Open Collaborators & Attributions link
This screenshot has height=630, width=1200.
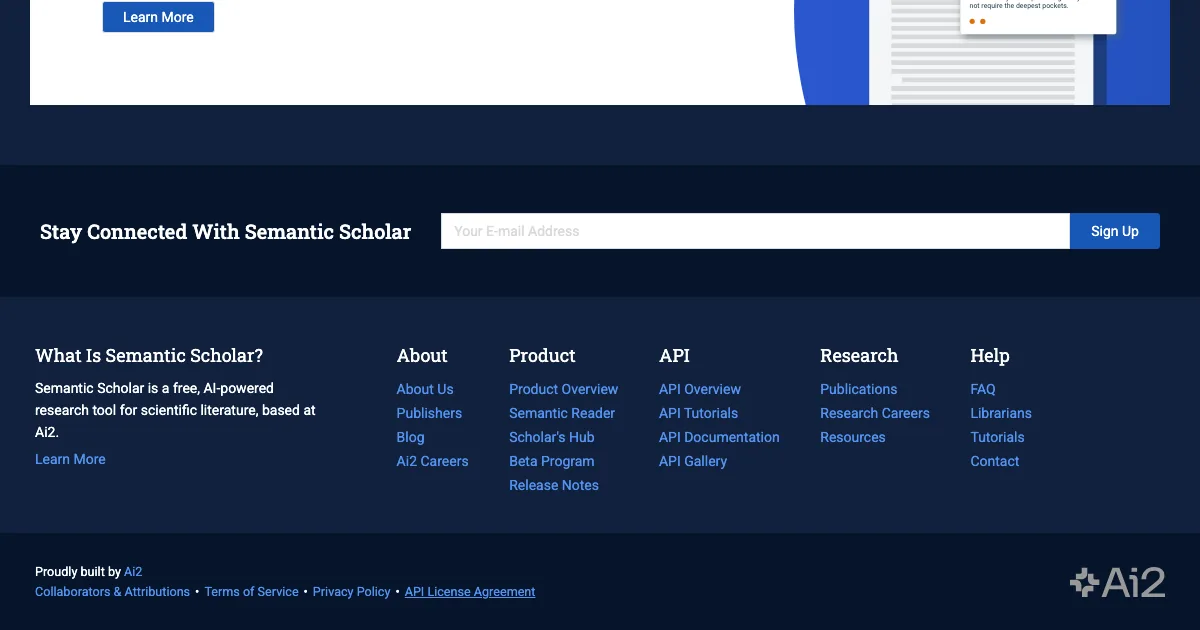[x=112, y=592]
